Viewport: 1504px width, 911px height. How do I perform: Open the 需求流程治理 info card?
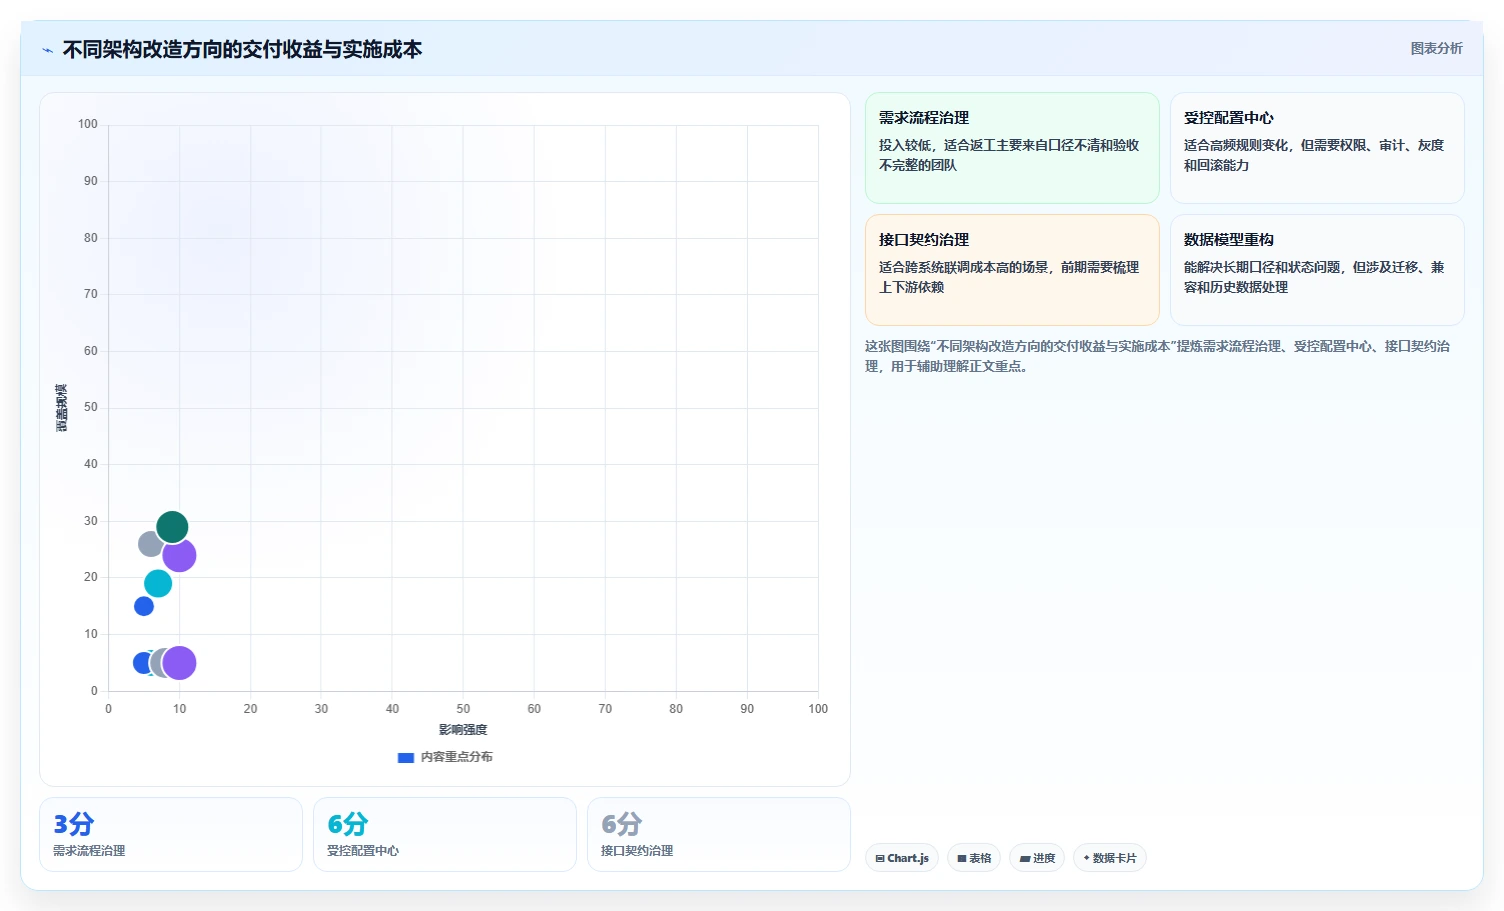pos(1012,148)
